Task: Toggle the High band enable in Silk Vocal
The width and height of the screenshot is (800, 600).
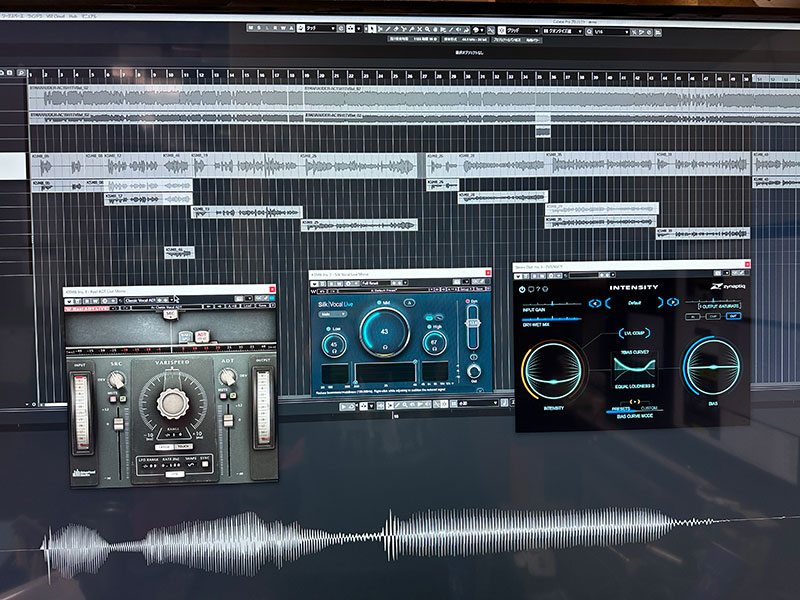Action: point(430,327)
